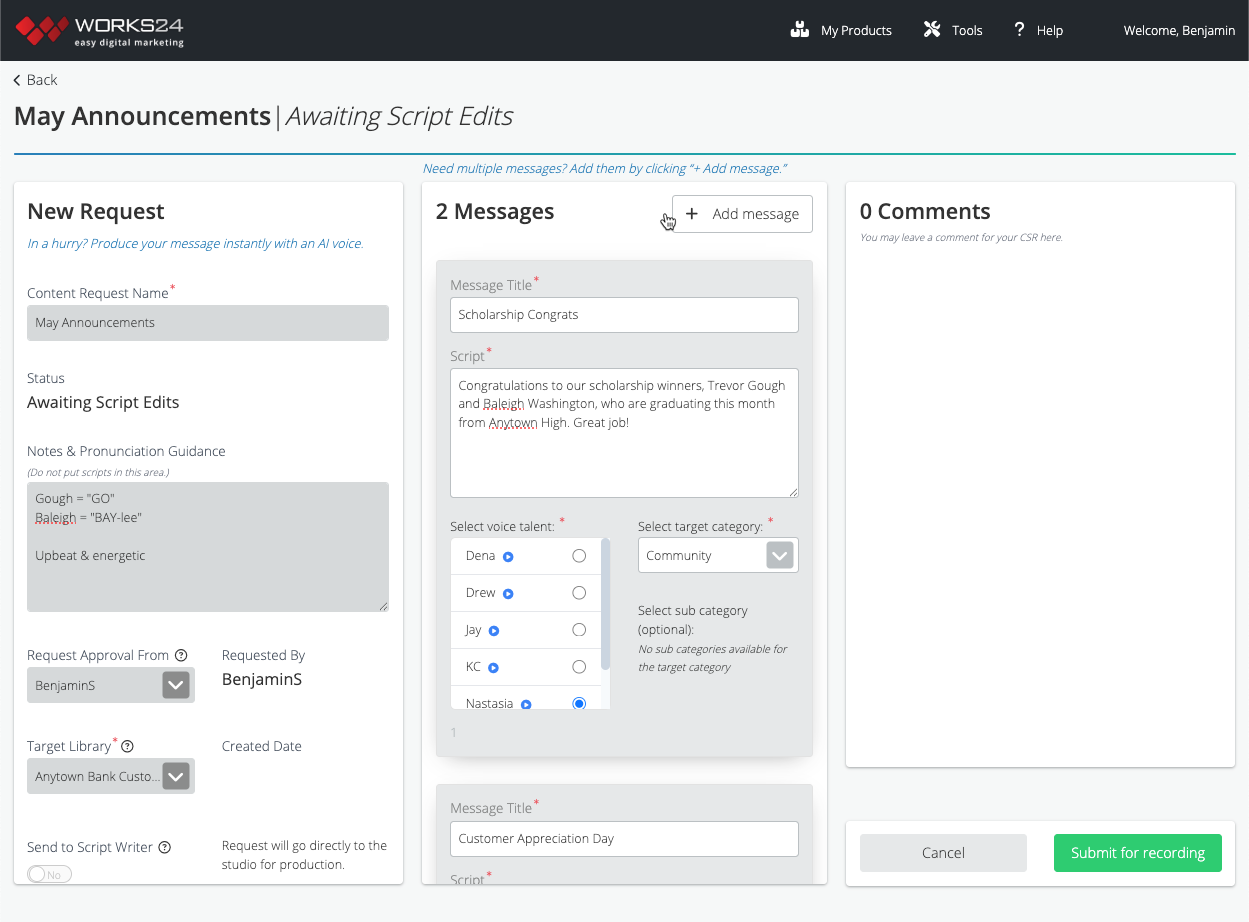The width and height of the screenshot is (1249, 922).
Task: Click May Announcements page title
Action: [x=142, y=116]
